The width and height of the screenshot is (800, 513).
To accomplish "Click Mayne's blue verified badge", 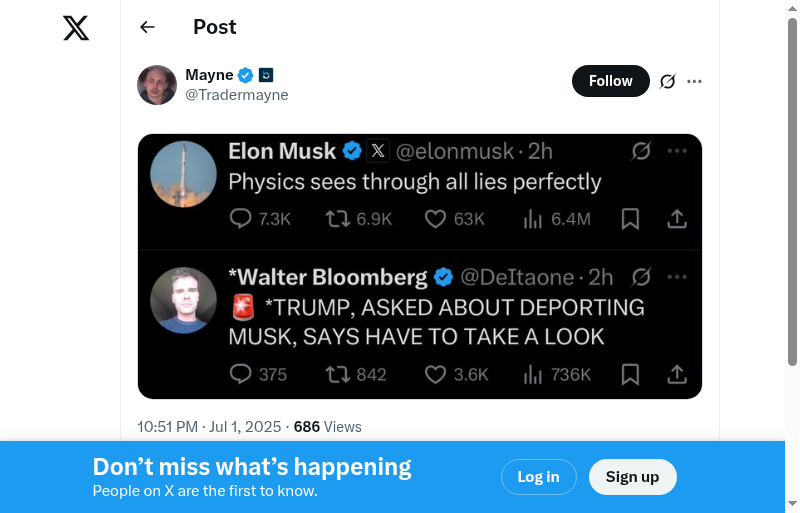I will pos(246,75).
